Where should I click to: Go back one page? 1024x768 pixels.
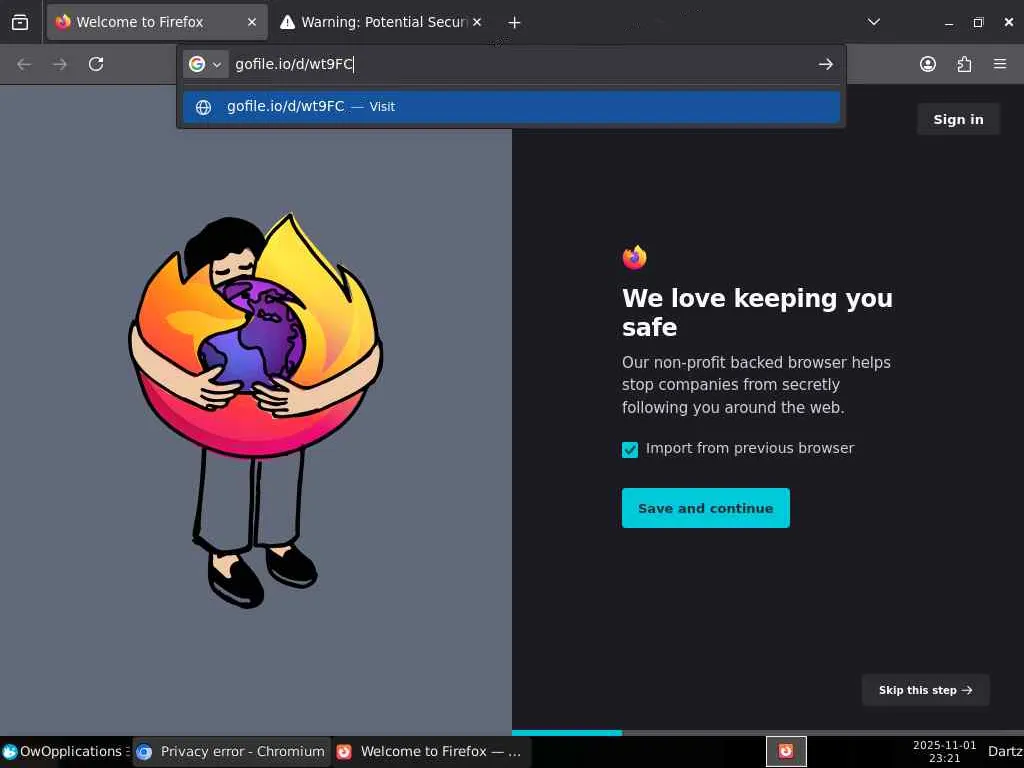(x=24, y=64)
